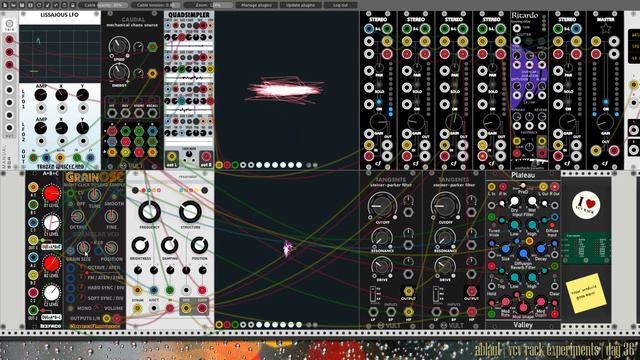Screen dimensions: 640x360
Task: Click the MASTER channel GAIN knob
Action: pyautogui.click(x=605, y=122)
